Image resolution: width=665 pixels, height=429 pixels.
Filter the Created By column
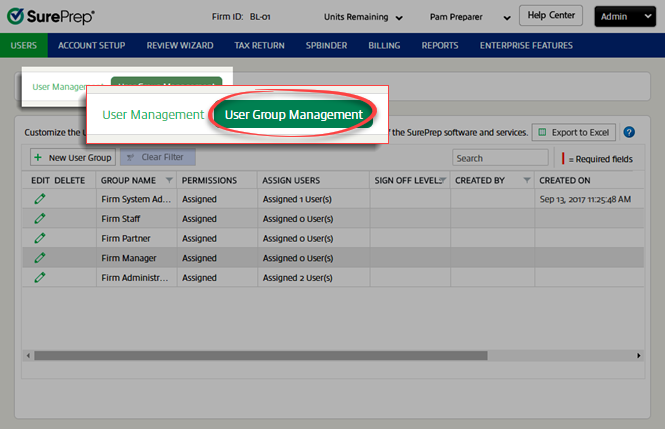pos(527,180)
